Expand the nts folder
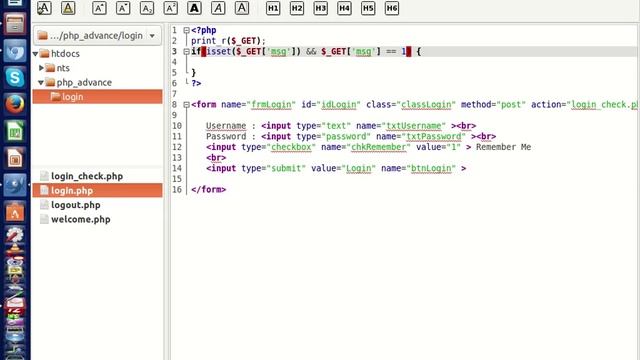This screenshot has height=360, width=640. coord(41,68)
